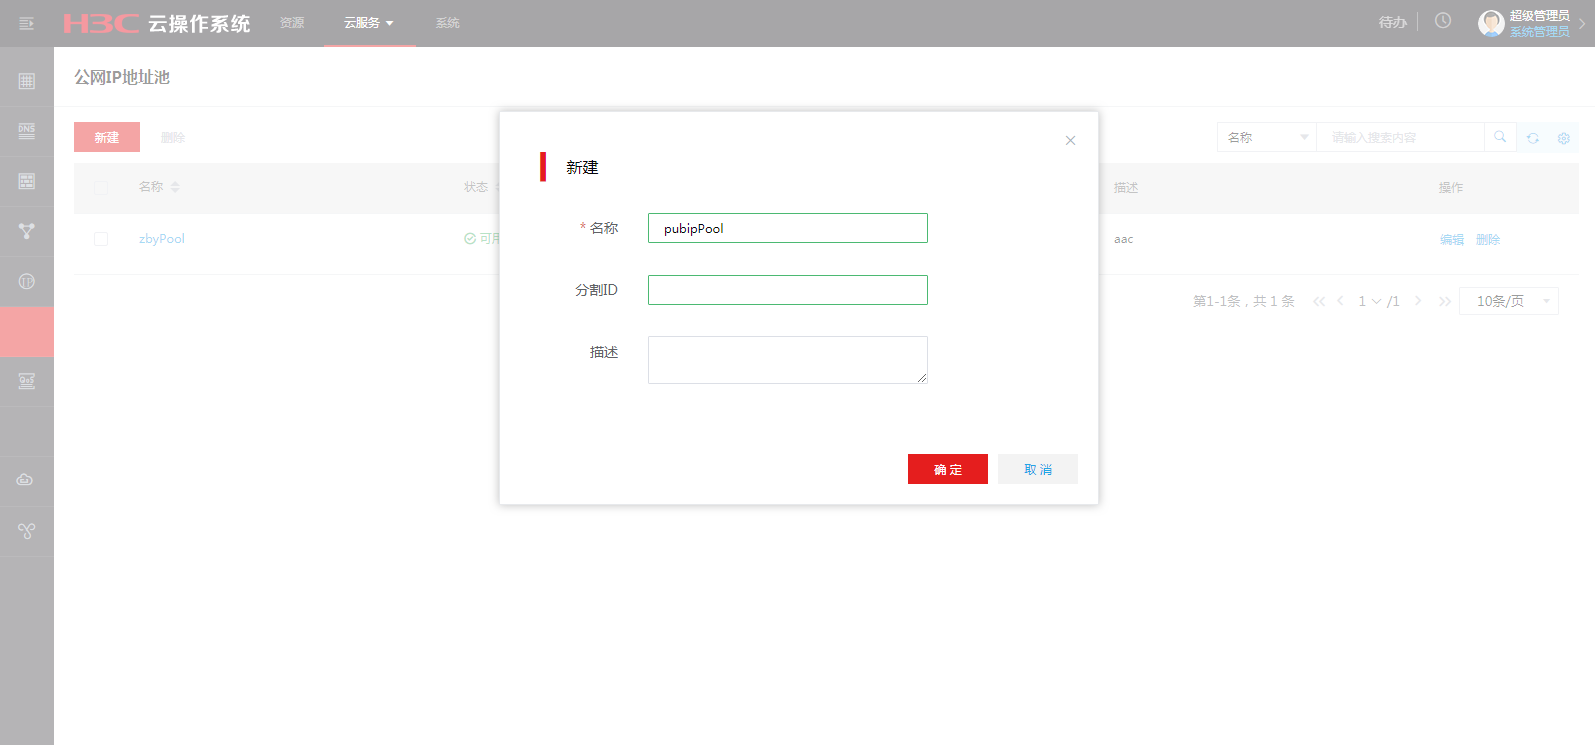Viewport: 1595px width, 745px height.
Task: Open table column settings gear icon
Action: 1563,138
